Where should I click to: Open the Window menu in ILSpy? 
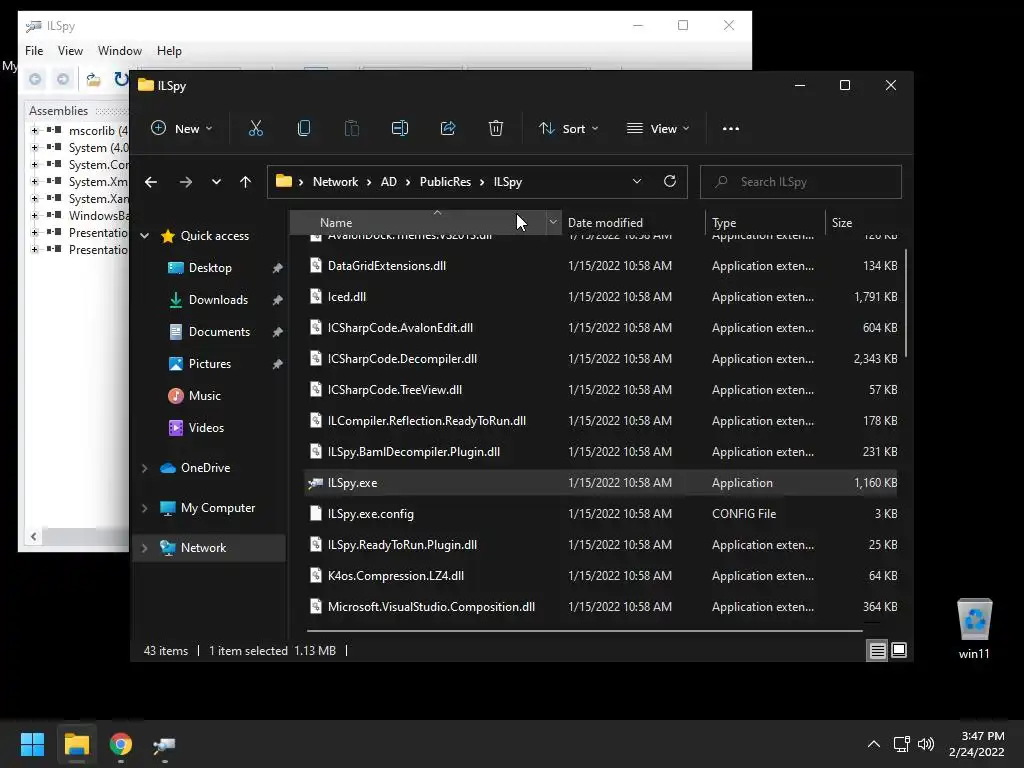[x=120, y=51]
